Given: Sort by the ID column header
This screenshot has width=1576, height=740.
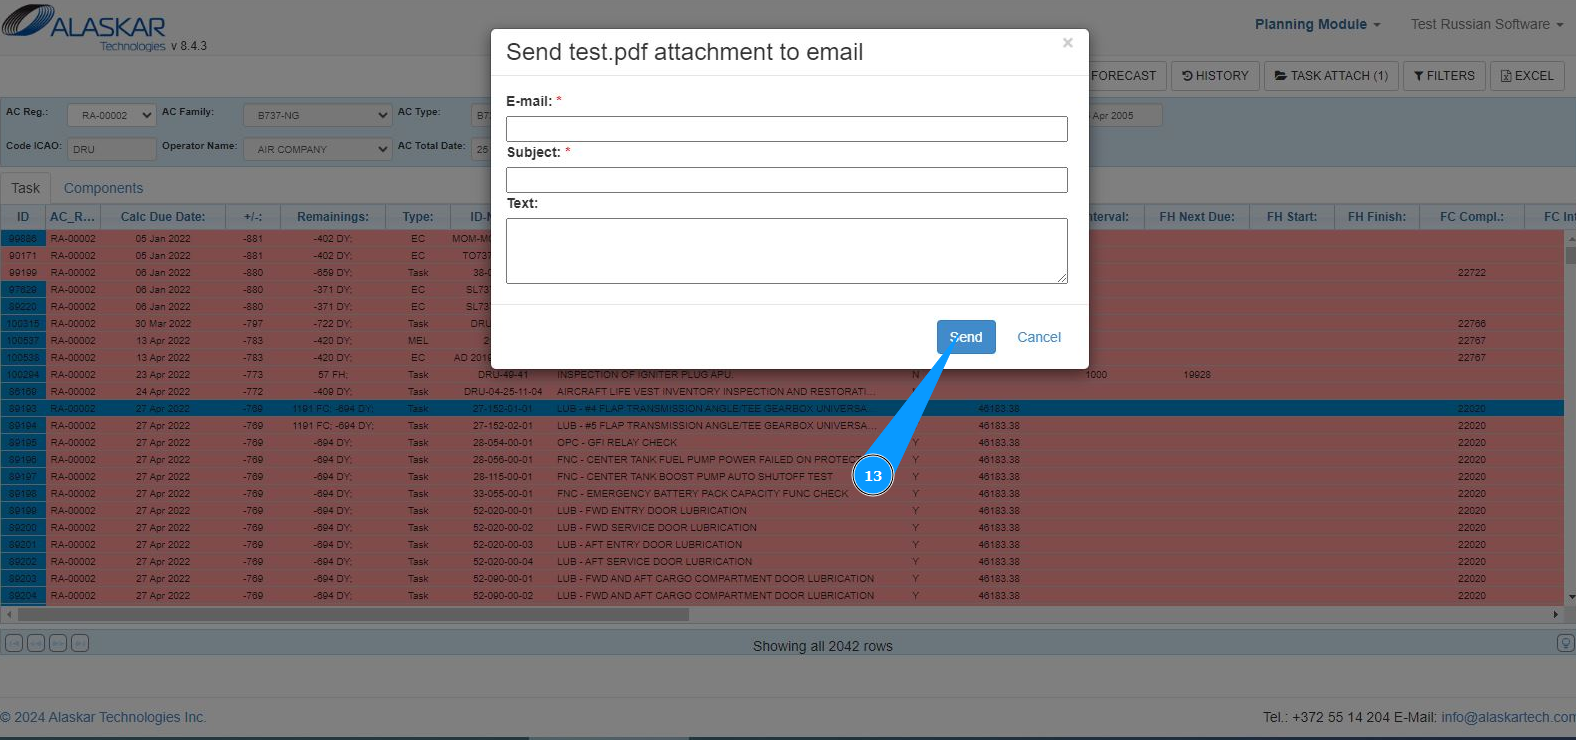Looking at the screenshot, I should (23, 217).
